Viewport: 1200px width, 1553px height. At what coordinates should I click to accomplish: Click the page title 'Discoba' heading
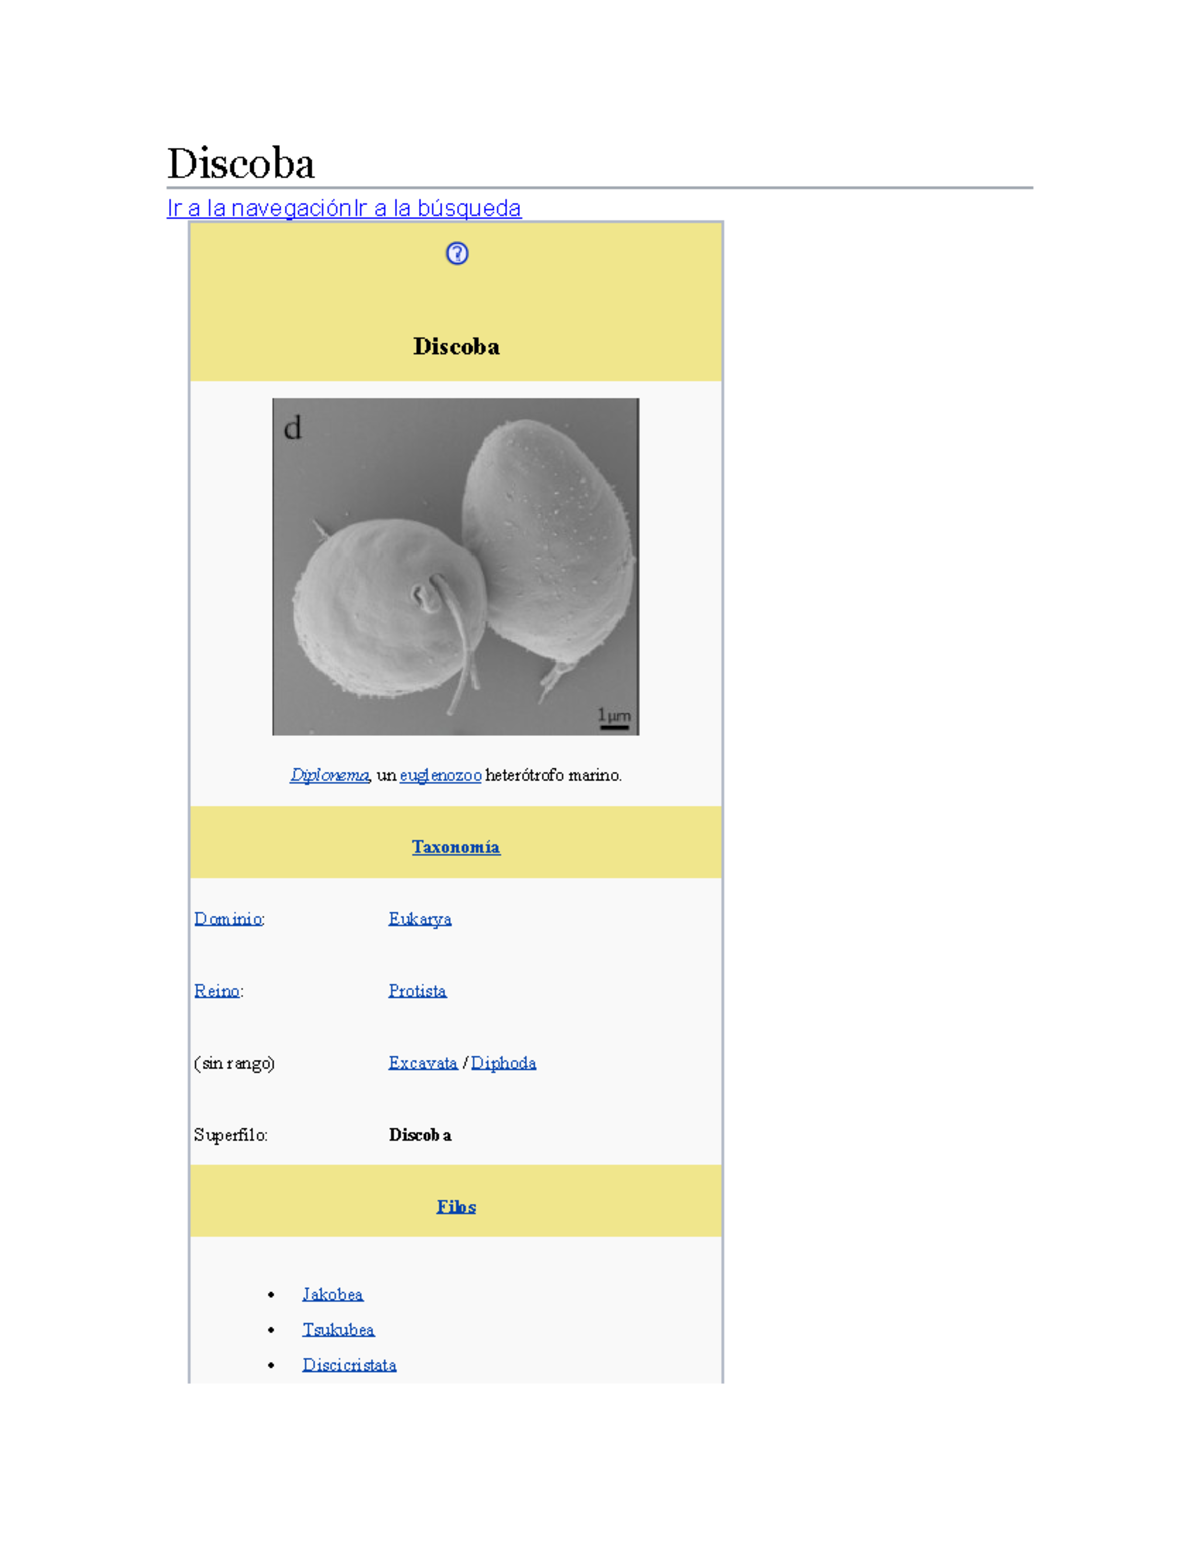241,163
